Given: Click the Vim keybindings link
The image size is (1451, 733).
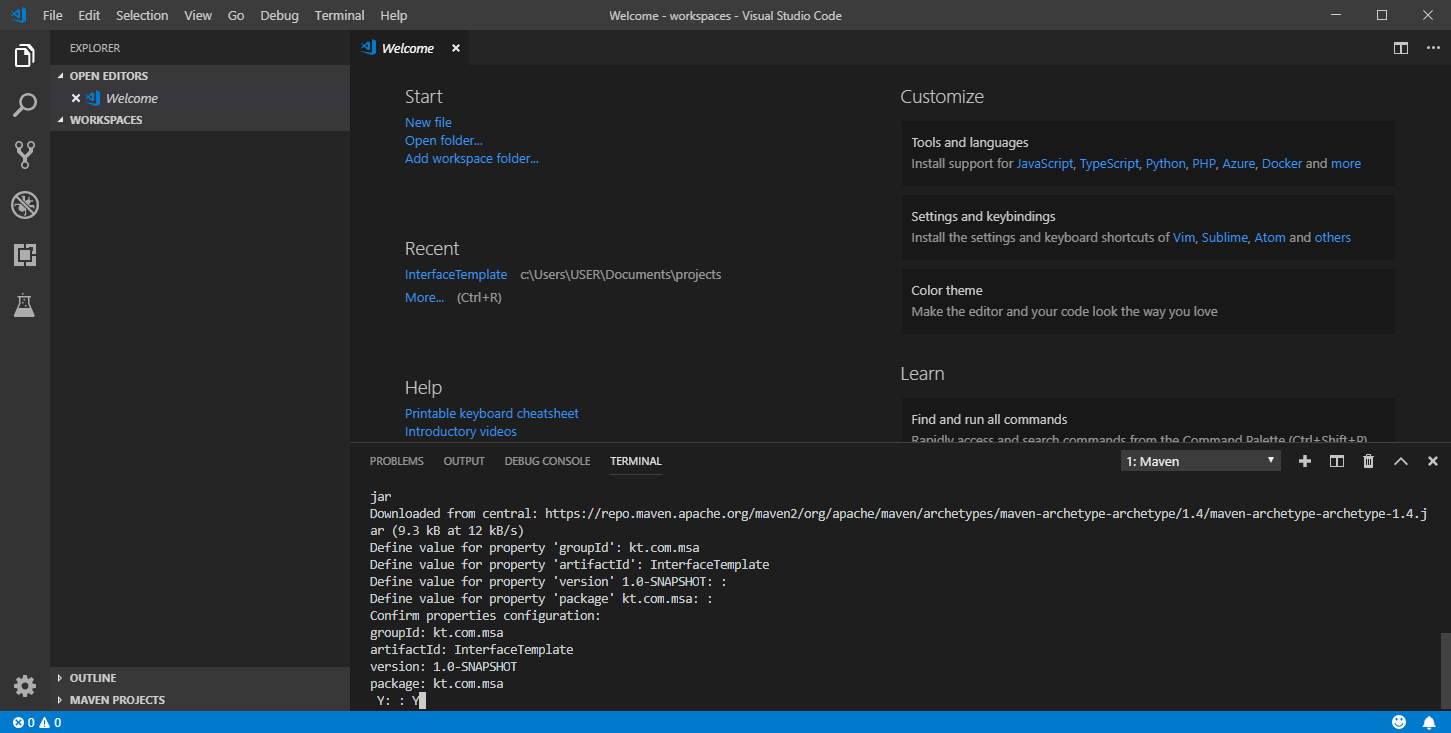Looking at the screenshot, I should coord(1184,237).
